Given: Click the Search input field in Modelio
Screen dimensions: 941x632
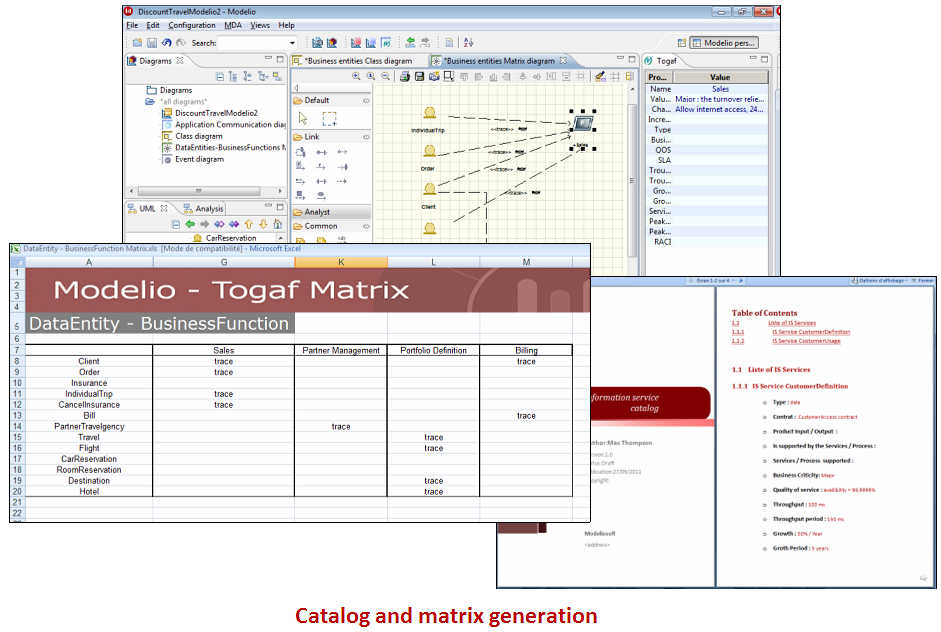Looking at the screenshot, I should coord(253,43).
